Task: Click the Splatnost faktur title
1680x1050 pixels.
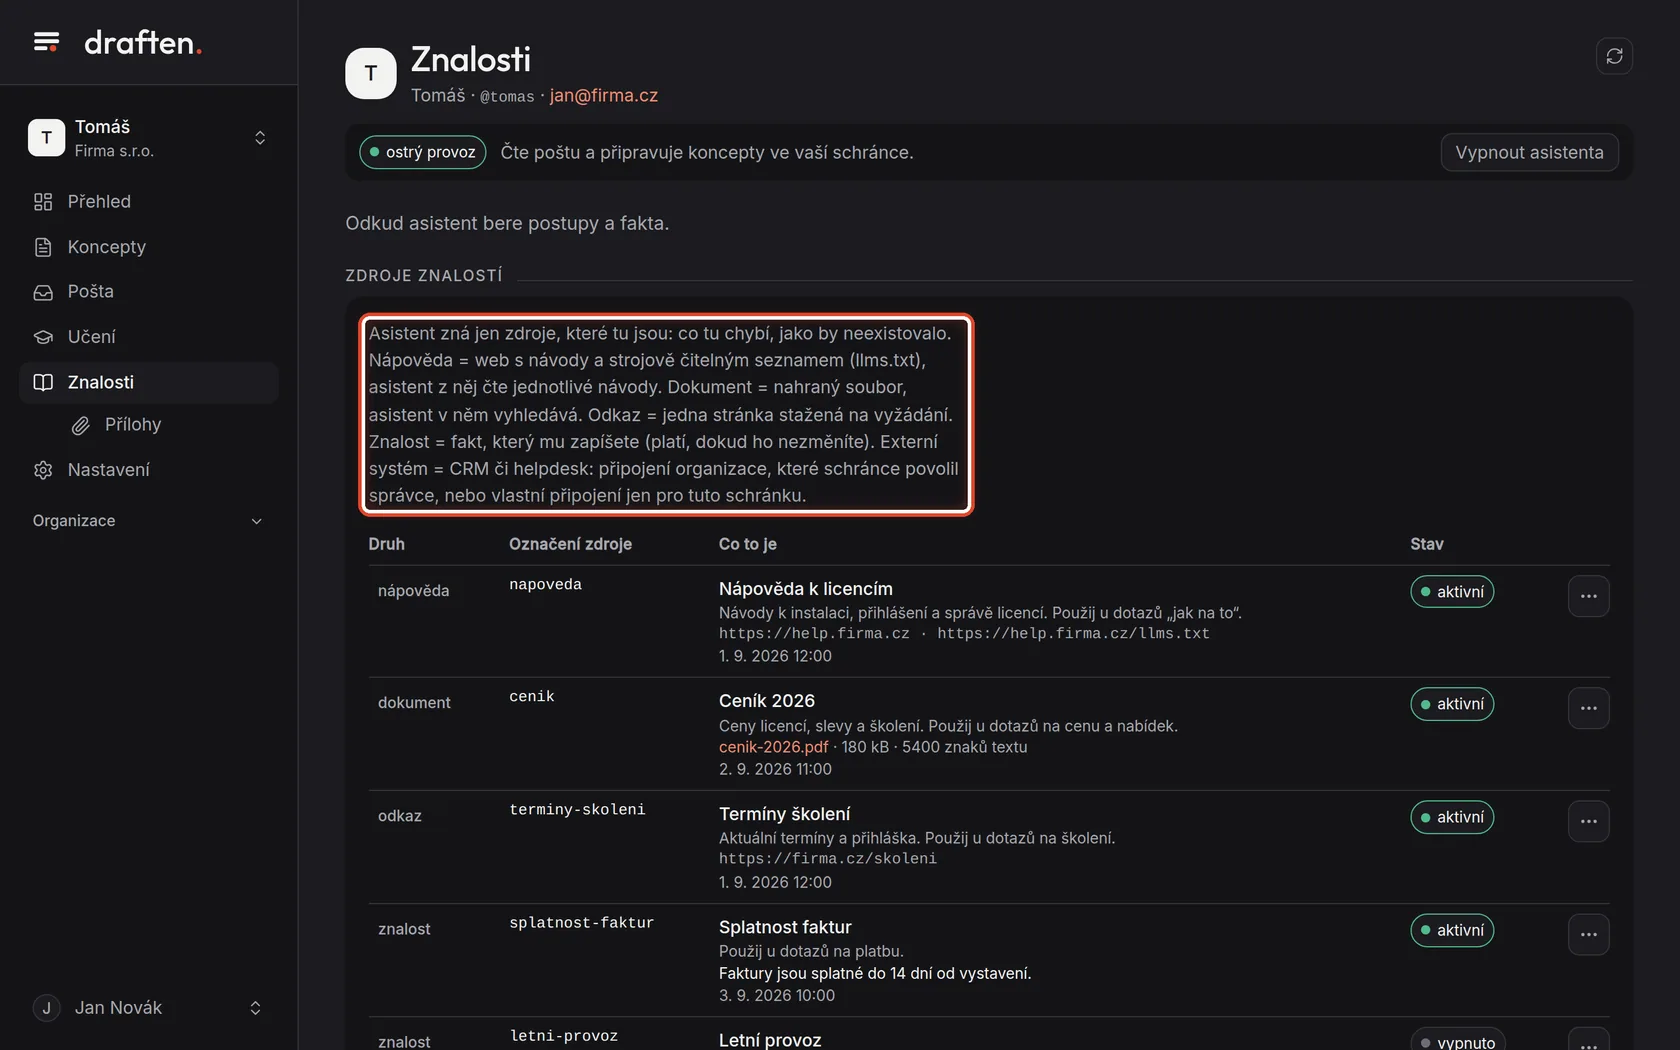Action: (x=785, y=927)
